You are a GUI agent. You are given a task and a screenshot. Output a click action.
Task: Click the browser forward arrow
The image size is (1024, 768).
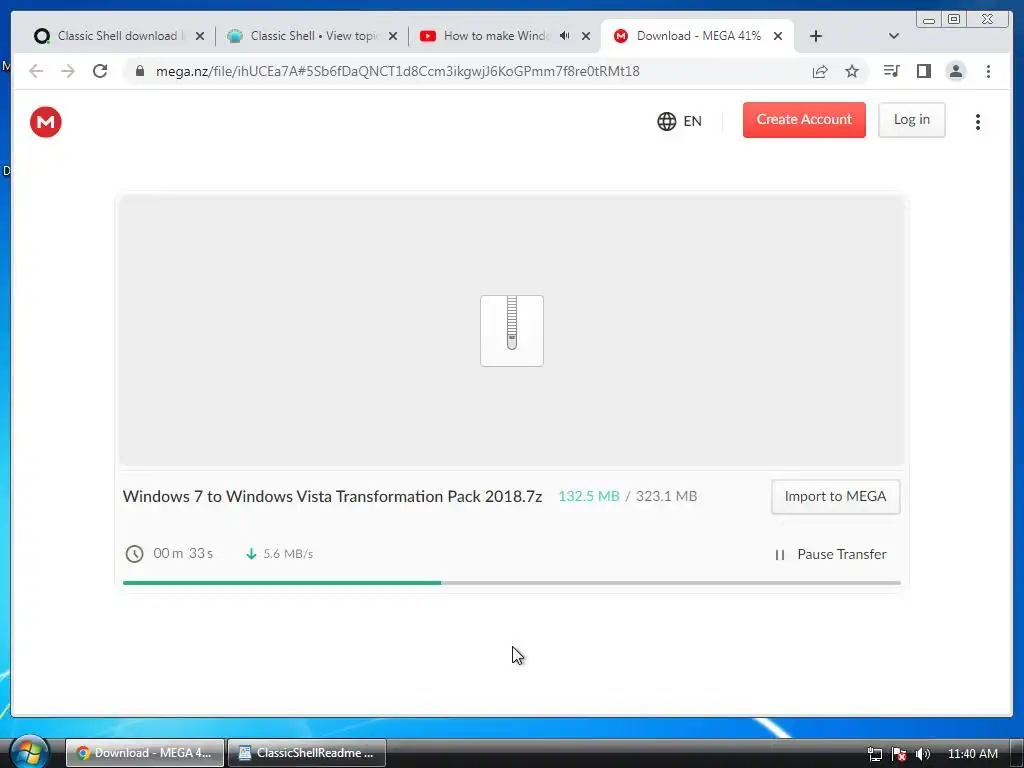click(68, 71)
